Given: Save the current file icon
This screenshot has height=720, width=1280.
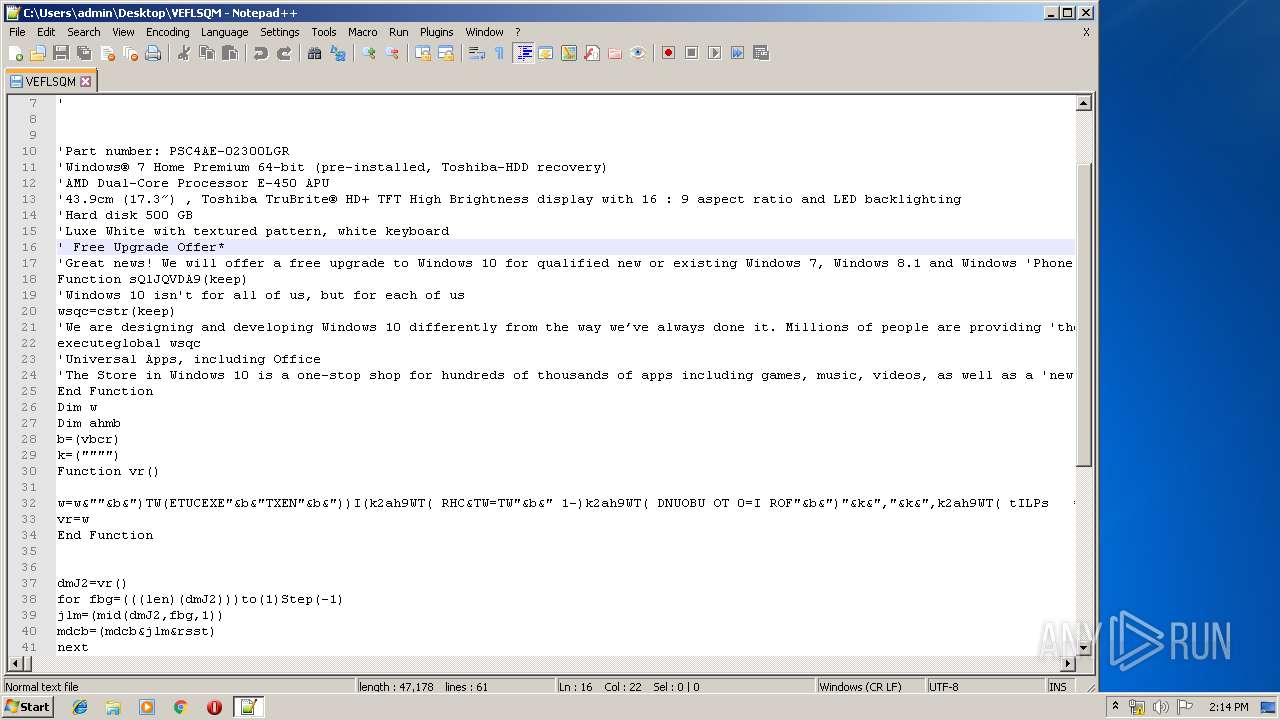Looking at the screenshot, I should [x=61, y=53].
